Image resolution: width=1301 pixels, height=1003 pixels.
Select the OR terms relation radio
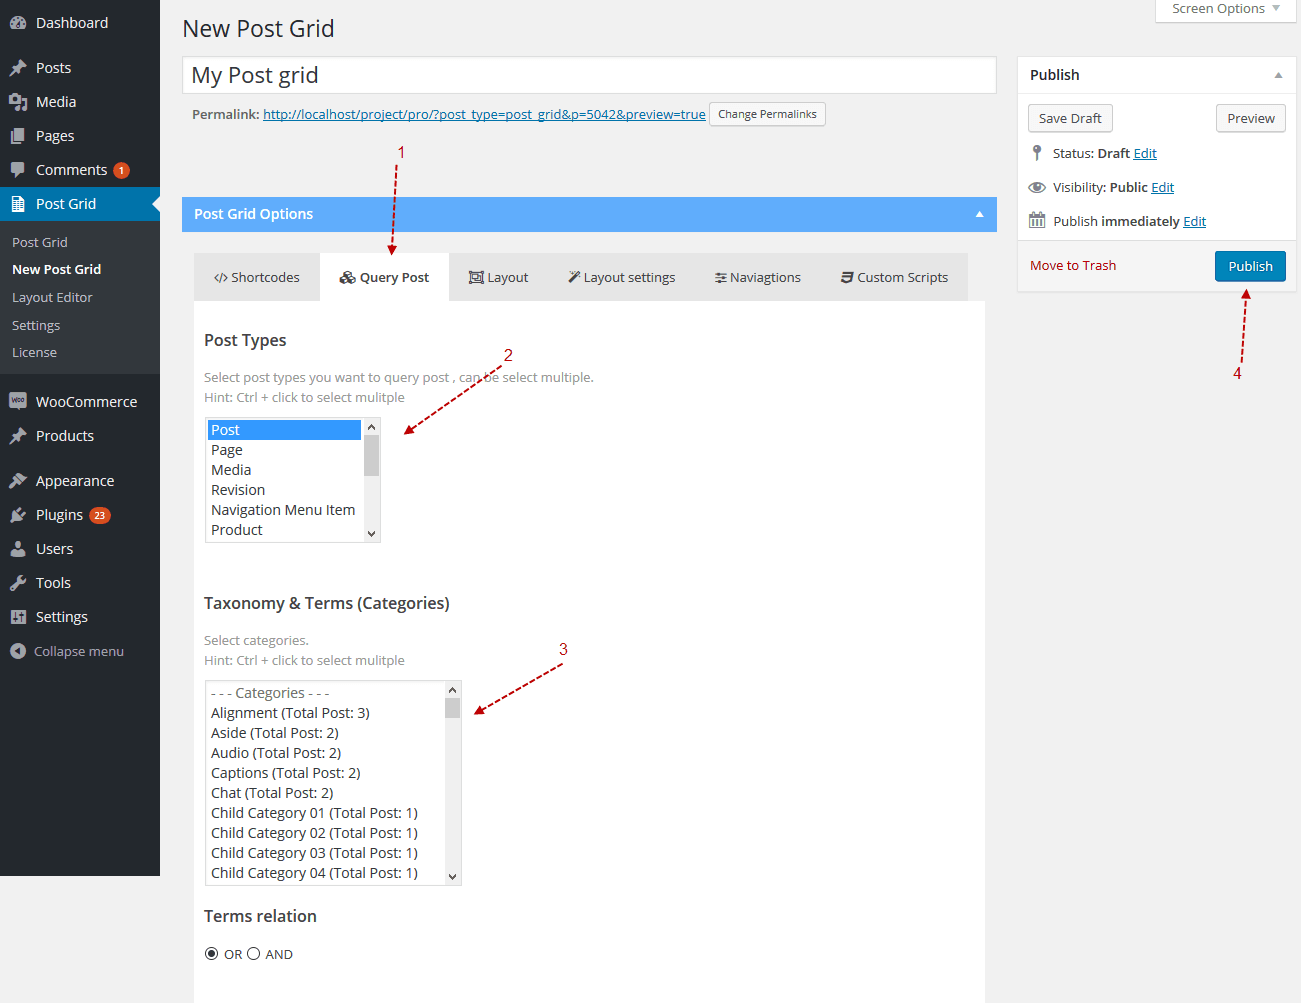[x=211, y=954]
